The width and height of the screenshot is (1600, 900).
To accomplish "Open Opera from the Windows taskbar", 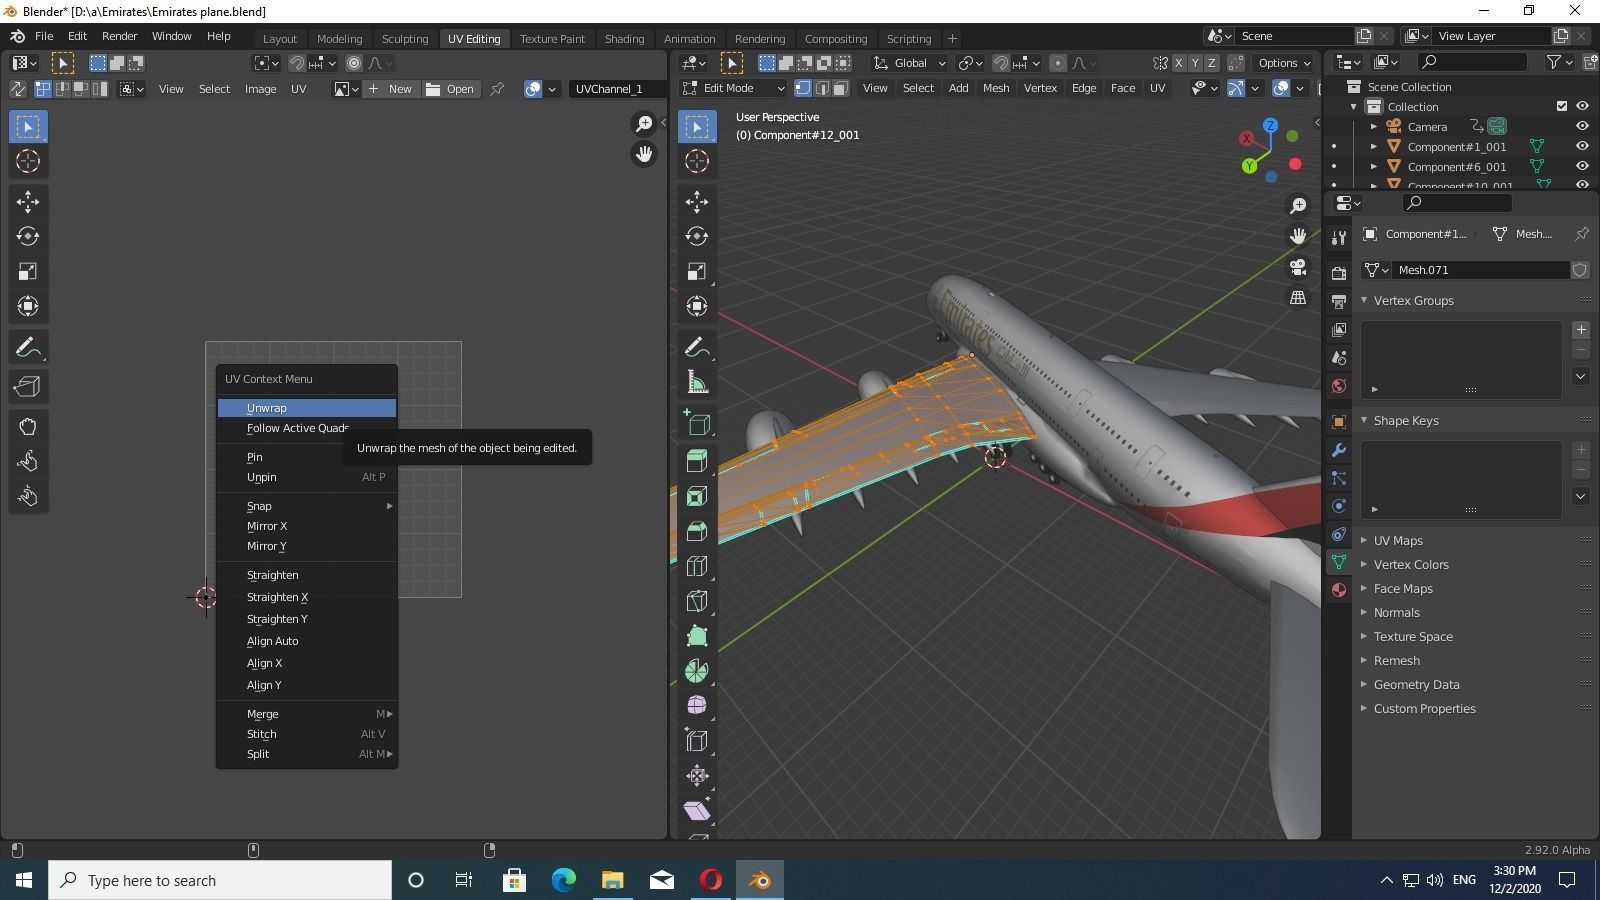I will pos(711,880).
